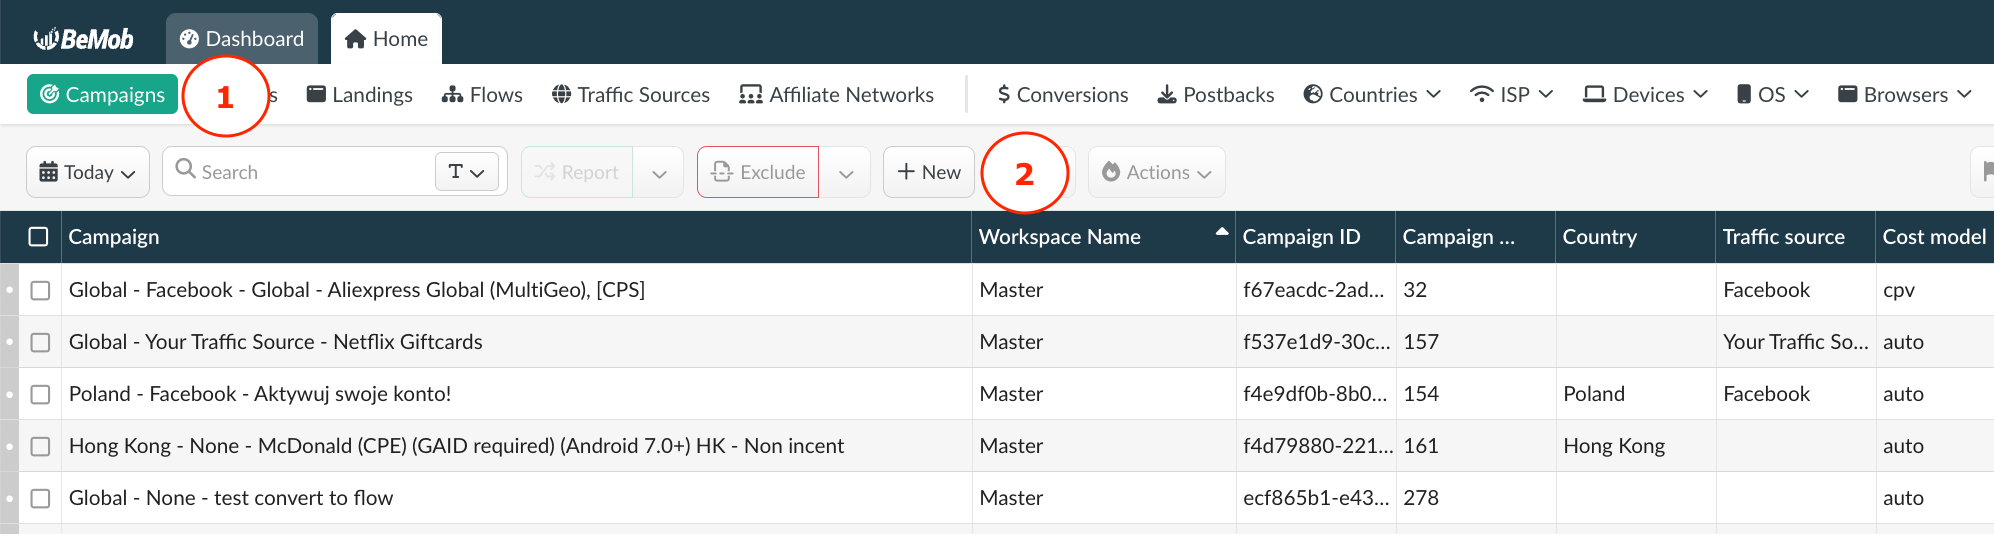
Task: Click the search magnifier icon
Action: click(x=185, y=169)
